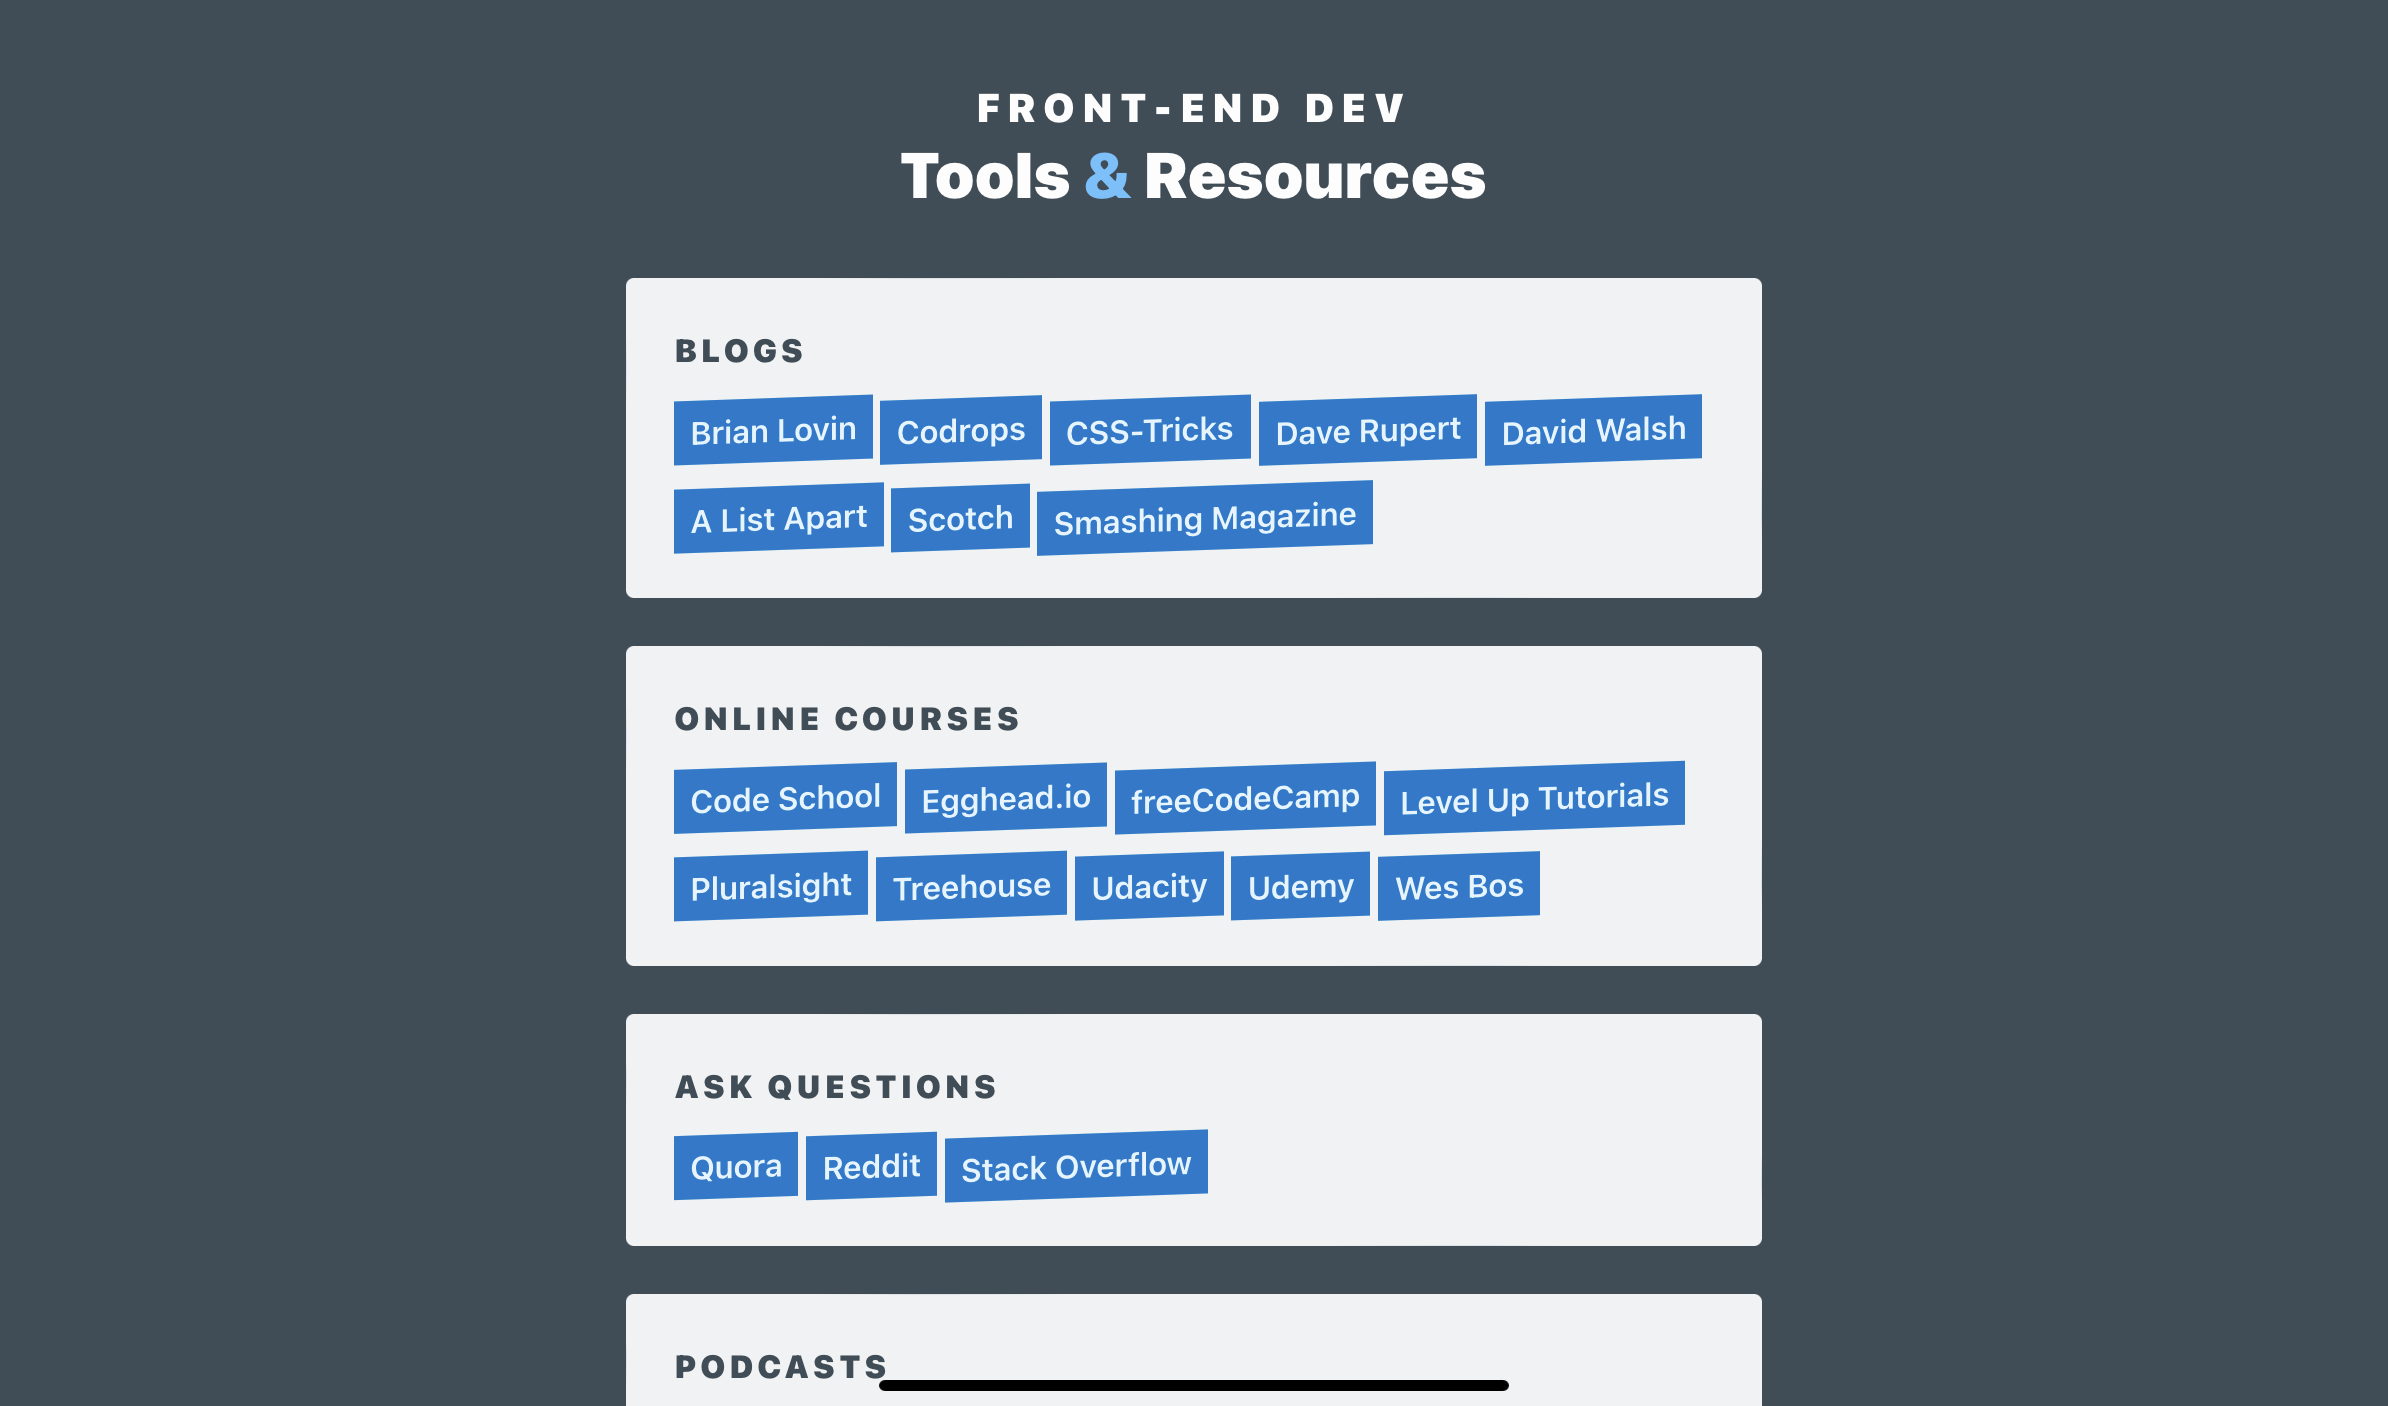Image resolution: width=2388 pixels, height=1406 pixels.
Task: Select the David Walsh blog tag
Action: [x=1593, y=430]
